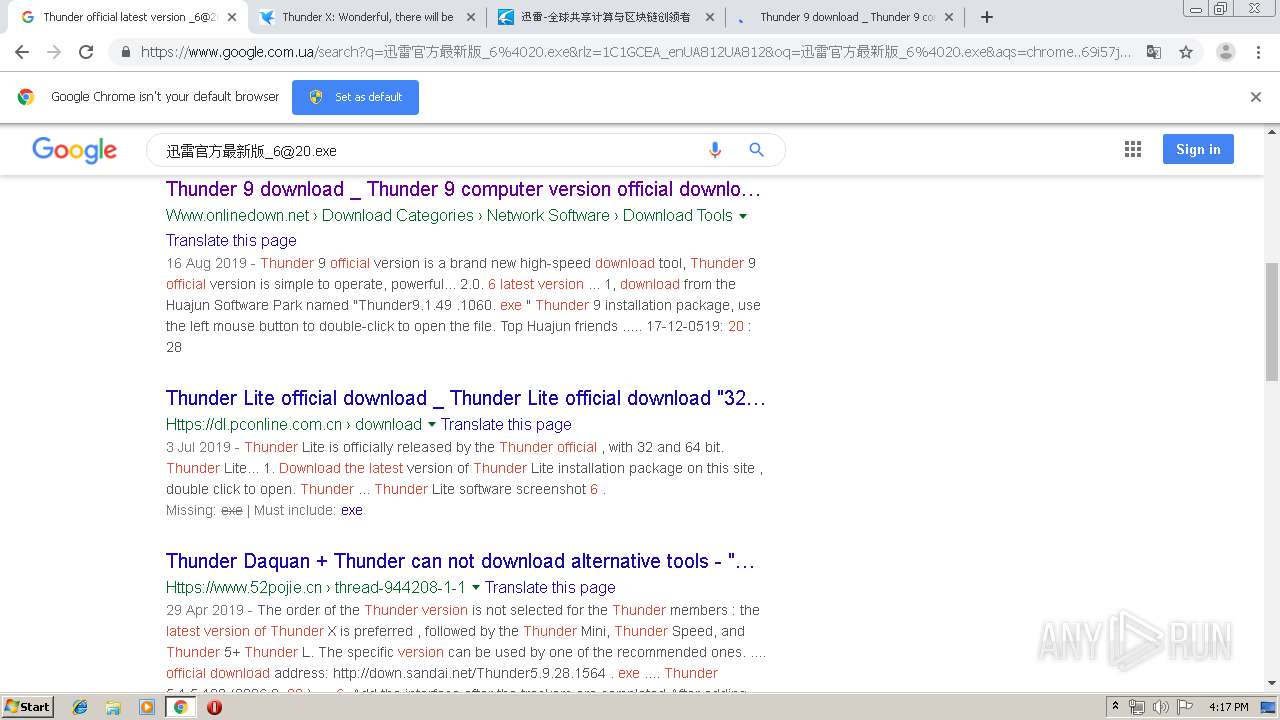Go forward to the next page

pos(54,52)
